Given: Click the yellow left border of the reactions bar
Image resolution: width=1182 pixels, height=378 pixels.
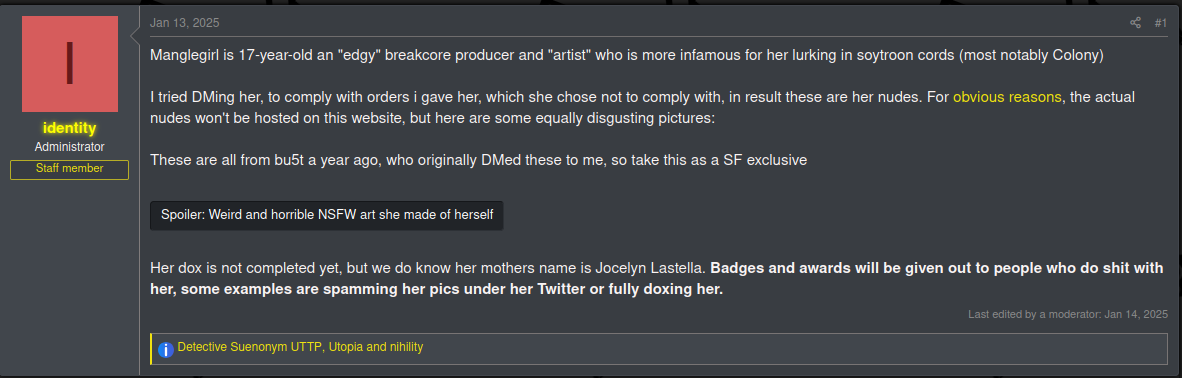Looking at the screenshot, I should (x=152, y=349).
